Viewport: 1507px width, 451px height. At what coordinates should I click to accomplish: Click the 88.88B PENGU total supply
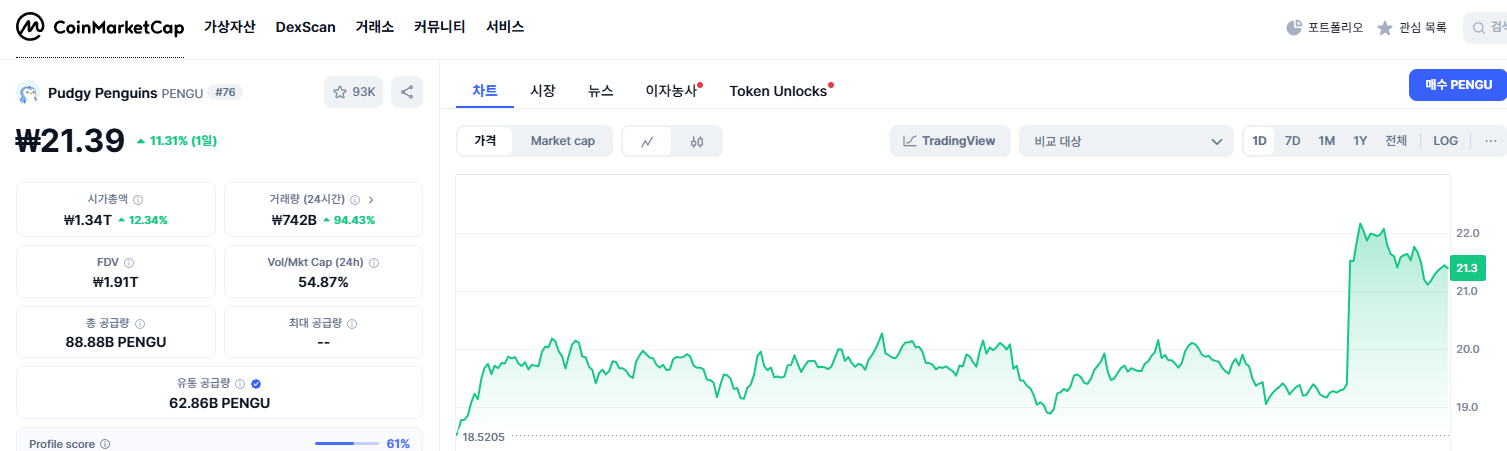coord(116,342)
